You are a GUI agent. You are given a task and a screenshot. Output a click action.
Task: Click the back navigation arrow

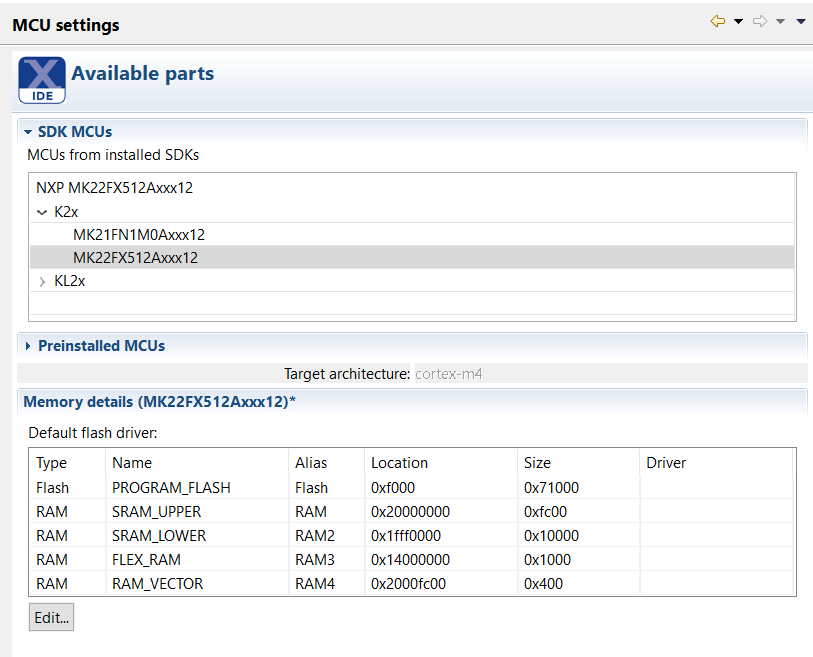point(717,22)
